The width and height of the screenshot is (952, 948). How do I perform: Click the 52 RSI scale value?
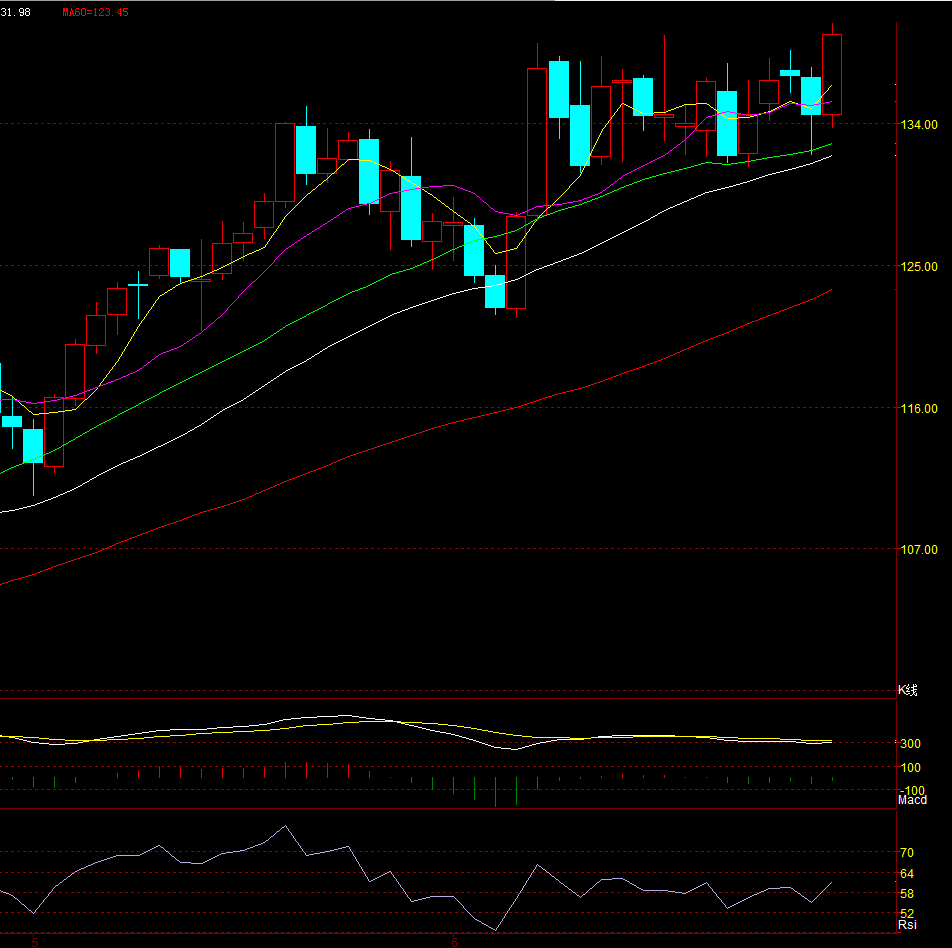[906, 913]
